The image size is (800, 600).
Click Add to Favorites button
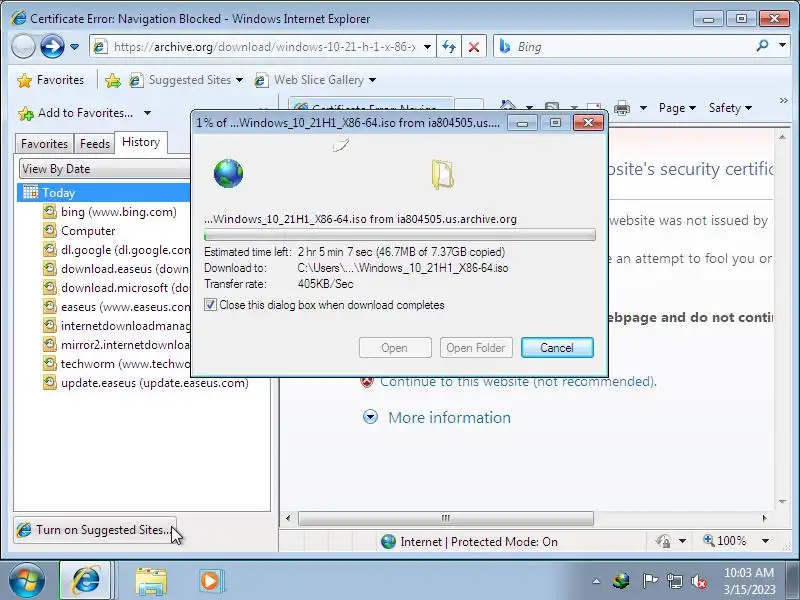click(x=76, y=113)
